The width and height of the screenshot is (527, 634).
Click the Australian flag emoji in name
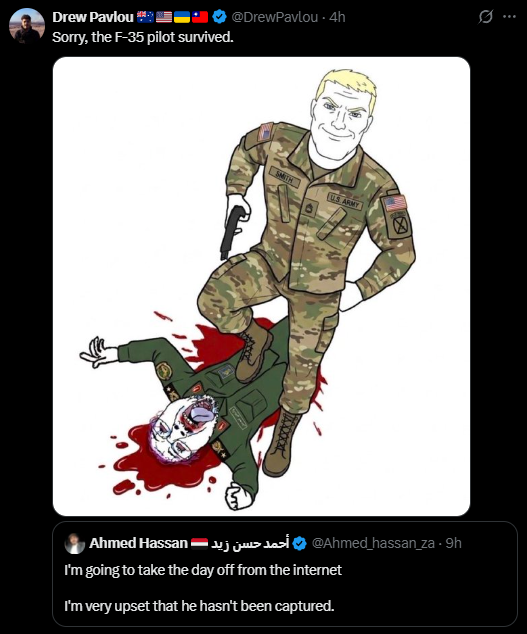click(x=145, y=17)
